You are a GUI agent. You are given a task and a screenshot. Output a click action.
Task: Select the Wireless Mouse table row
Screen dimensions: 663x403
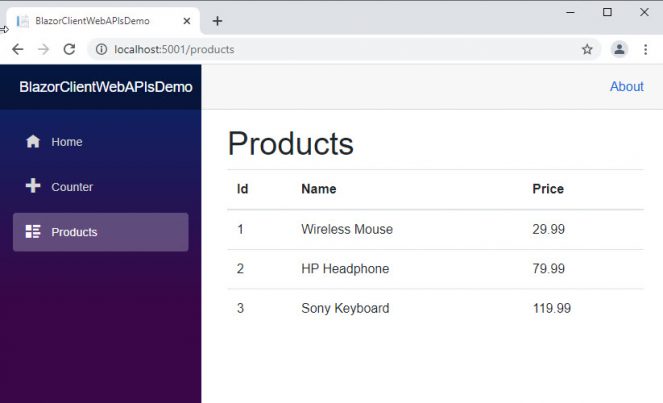pos(436,230)
